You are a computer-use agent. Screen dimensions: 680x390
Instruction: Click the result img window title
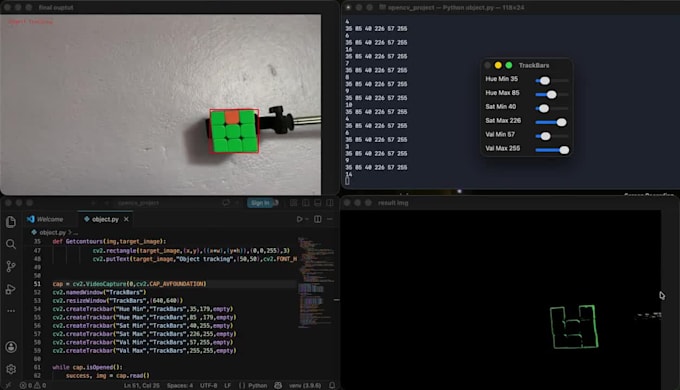tap(393, 203)
